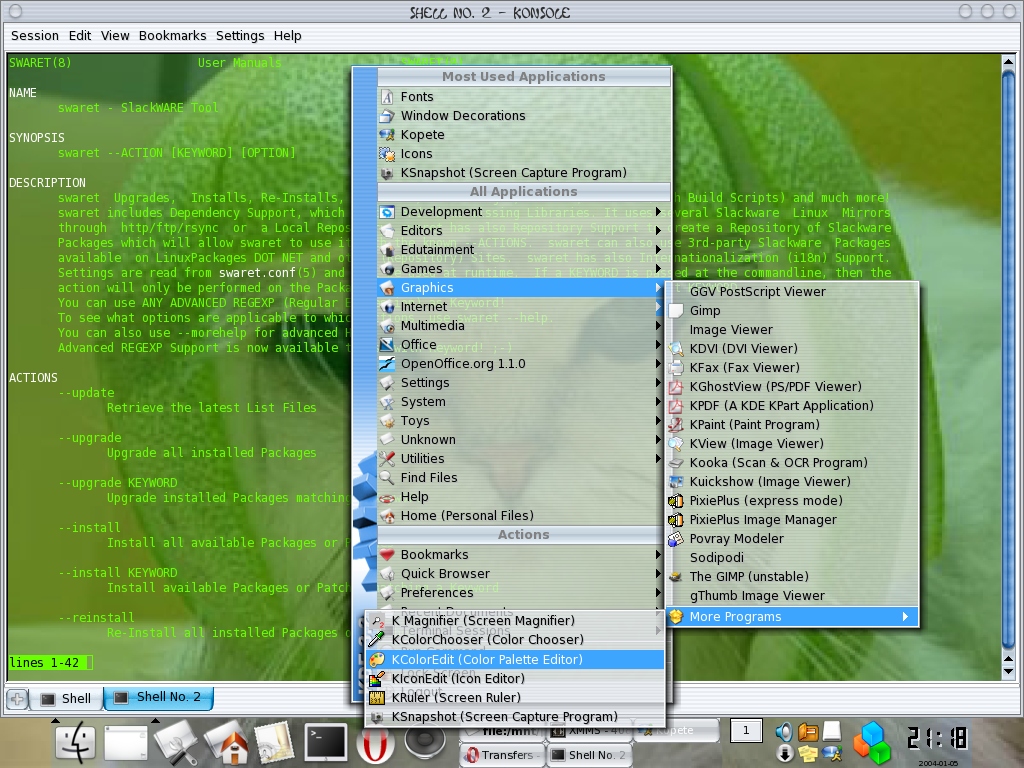Image resolution: width=1024 pixels, height=768 pixels.
Task: Launch the Opera browser from the panel
Action: click(x=375, y=744)
